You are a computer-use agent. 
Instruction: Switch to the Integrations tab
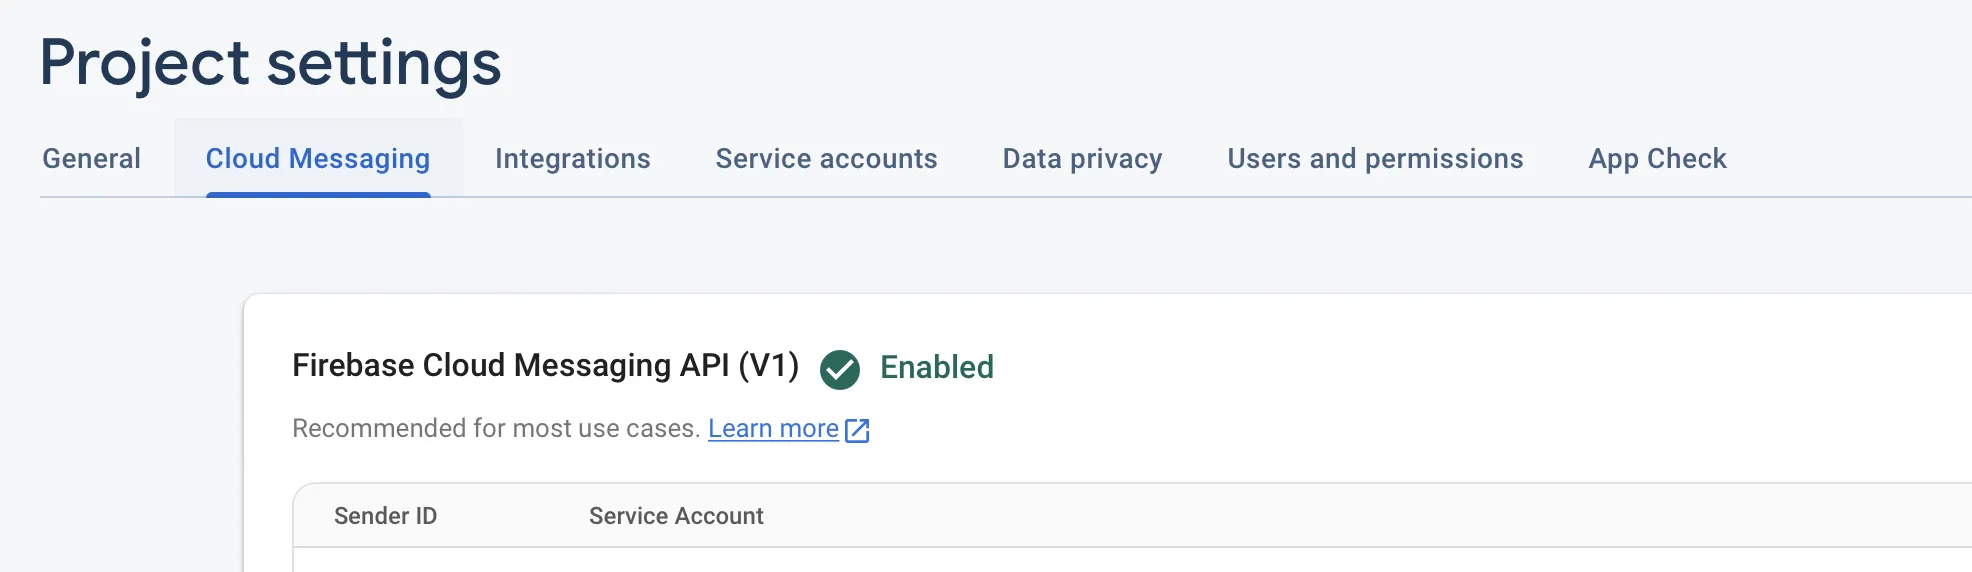[x=572, y=159]
